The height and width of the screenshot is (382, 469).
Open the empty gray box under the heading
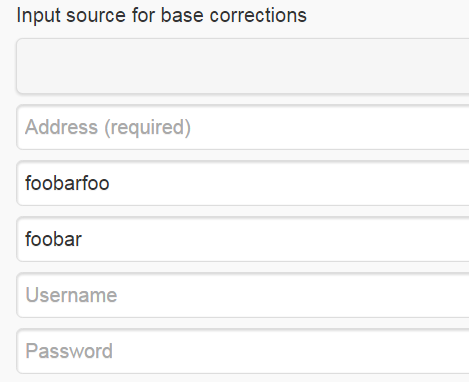(x=243, y=66)
